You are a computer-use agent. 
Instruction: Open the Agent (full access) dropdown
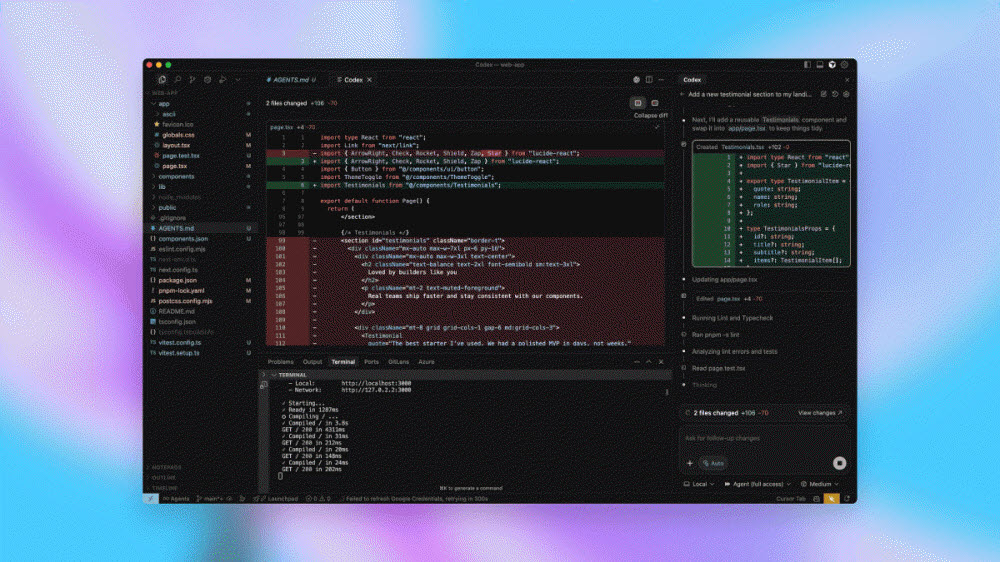coord(757,484)
